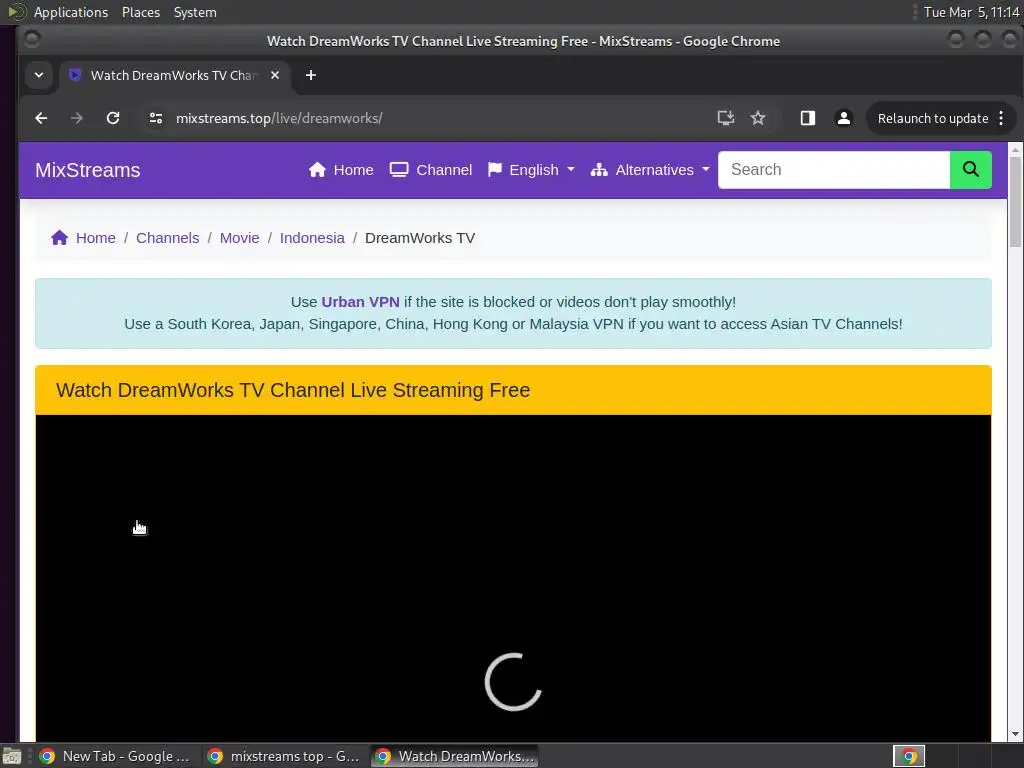Switch to mixstreams top taskbar window
The height and width of the screenshot is (768, 1024).
[x=284, y=756]
